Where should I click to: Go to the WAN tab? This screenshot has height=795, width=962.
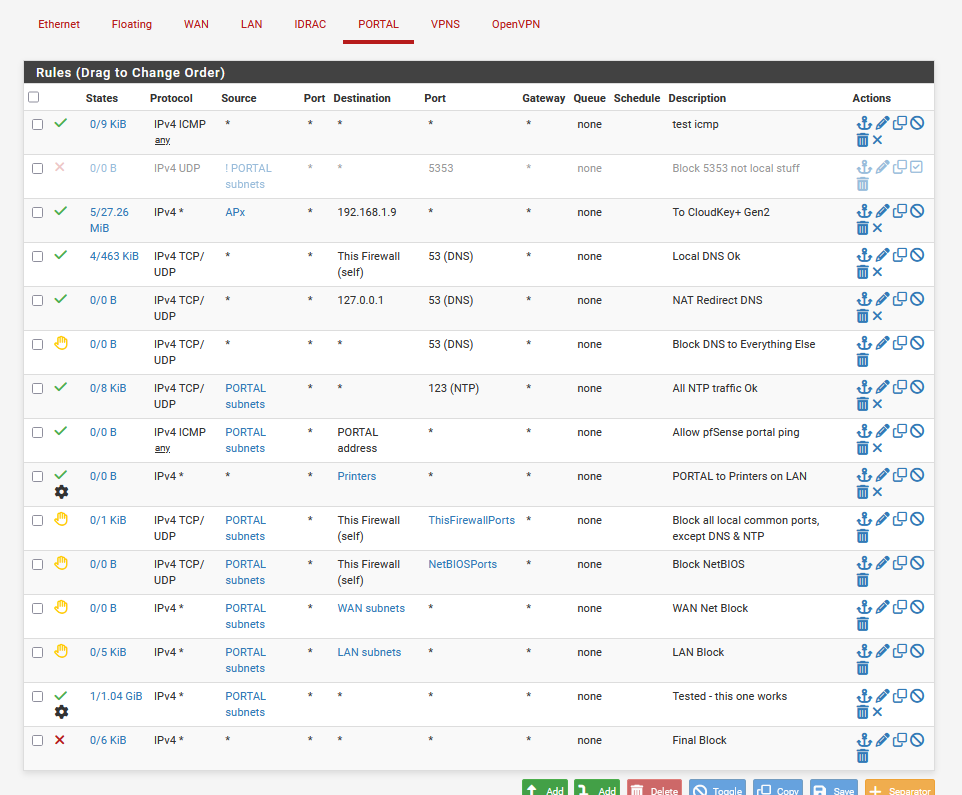tap(196, 24)
